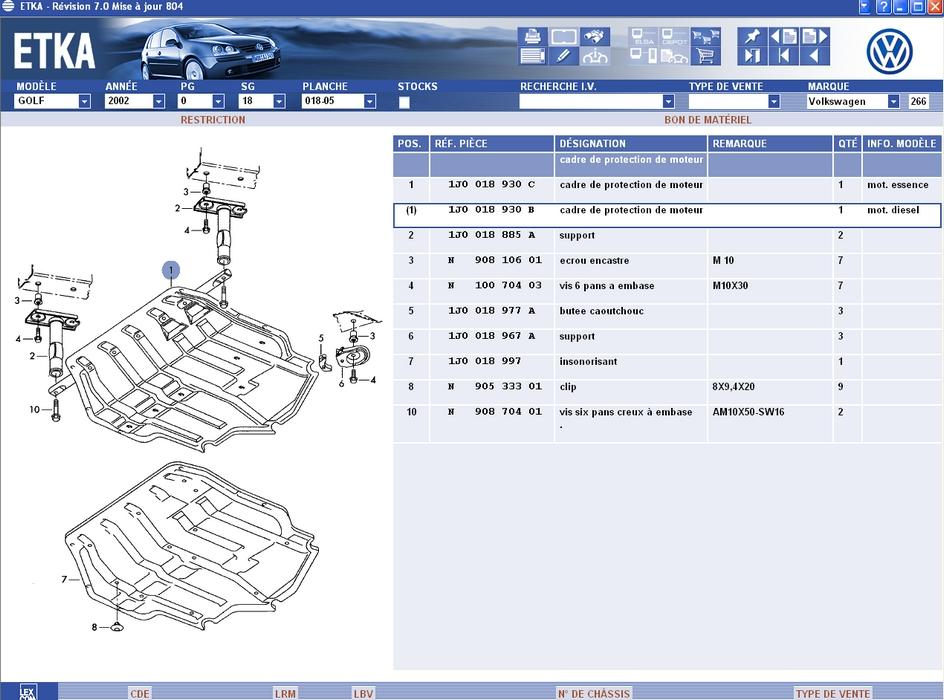
Task: Click the binoculars search icon
Action: (595, 37)
